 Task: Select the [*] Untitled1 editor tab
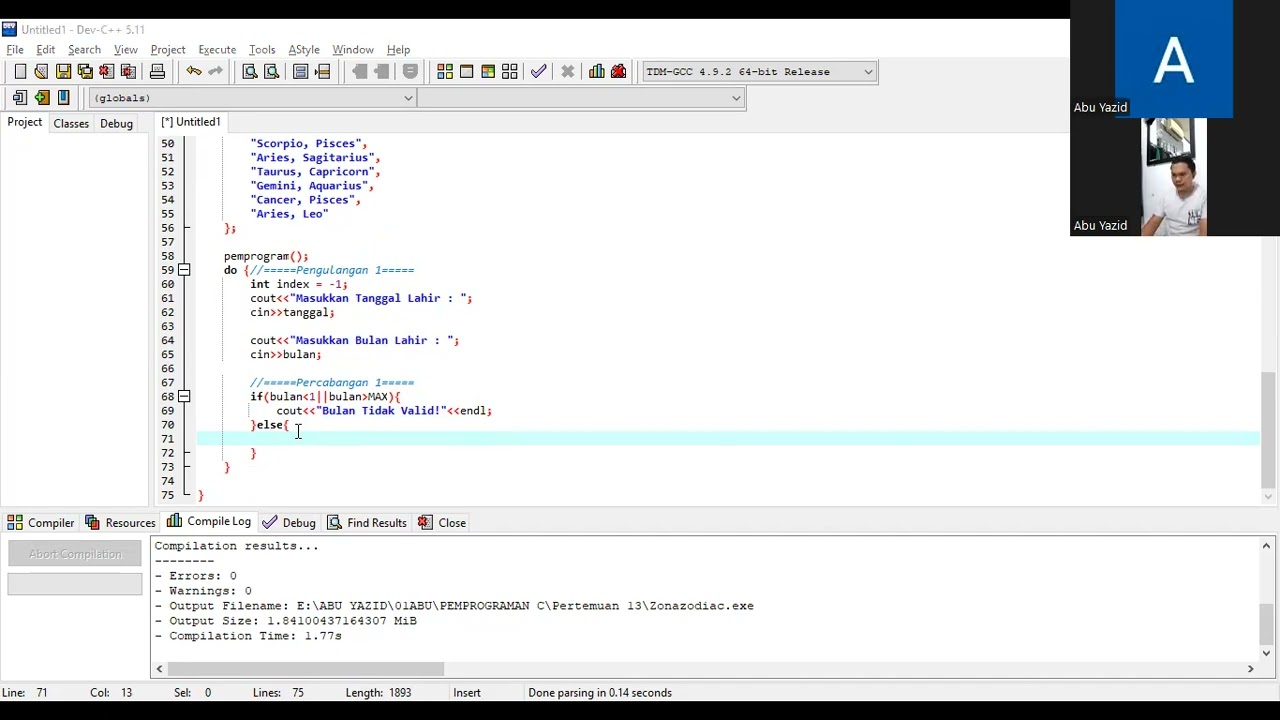[190, 122]
